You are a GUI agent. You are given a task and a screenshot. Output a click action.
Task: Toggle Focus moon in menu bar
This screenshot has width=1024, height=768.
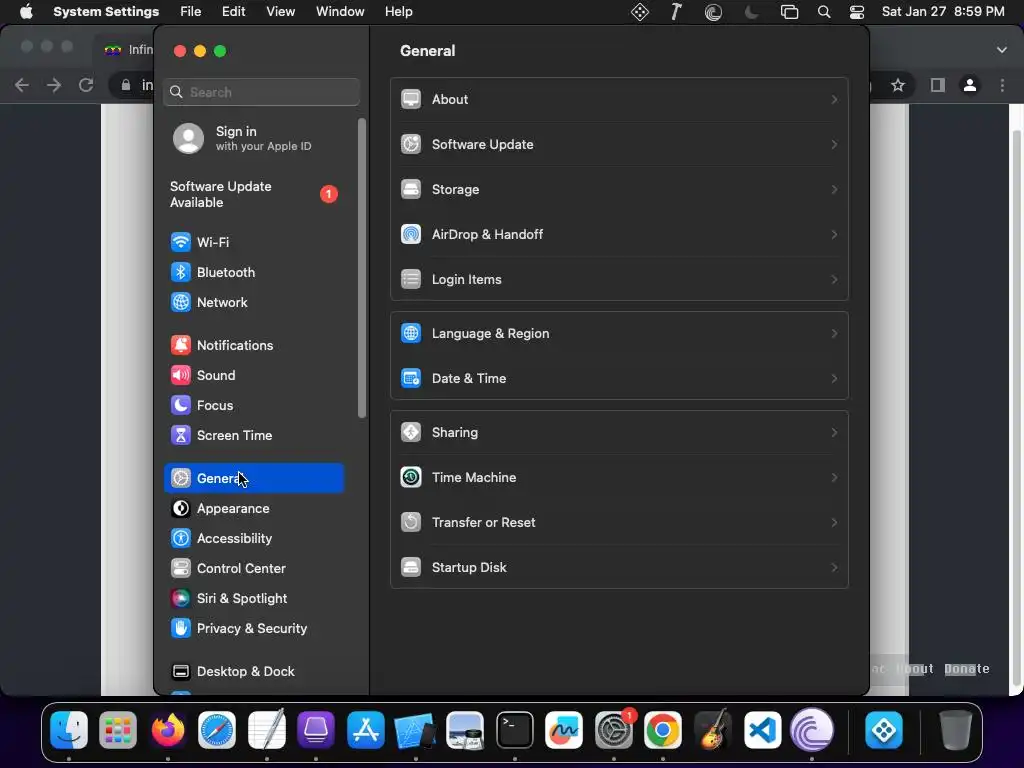click(x=752, y=12)
